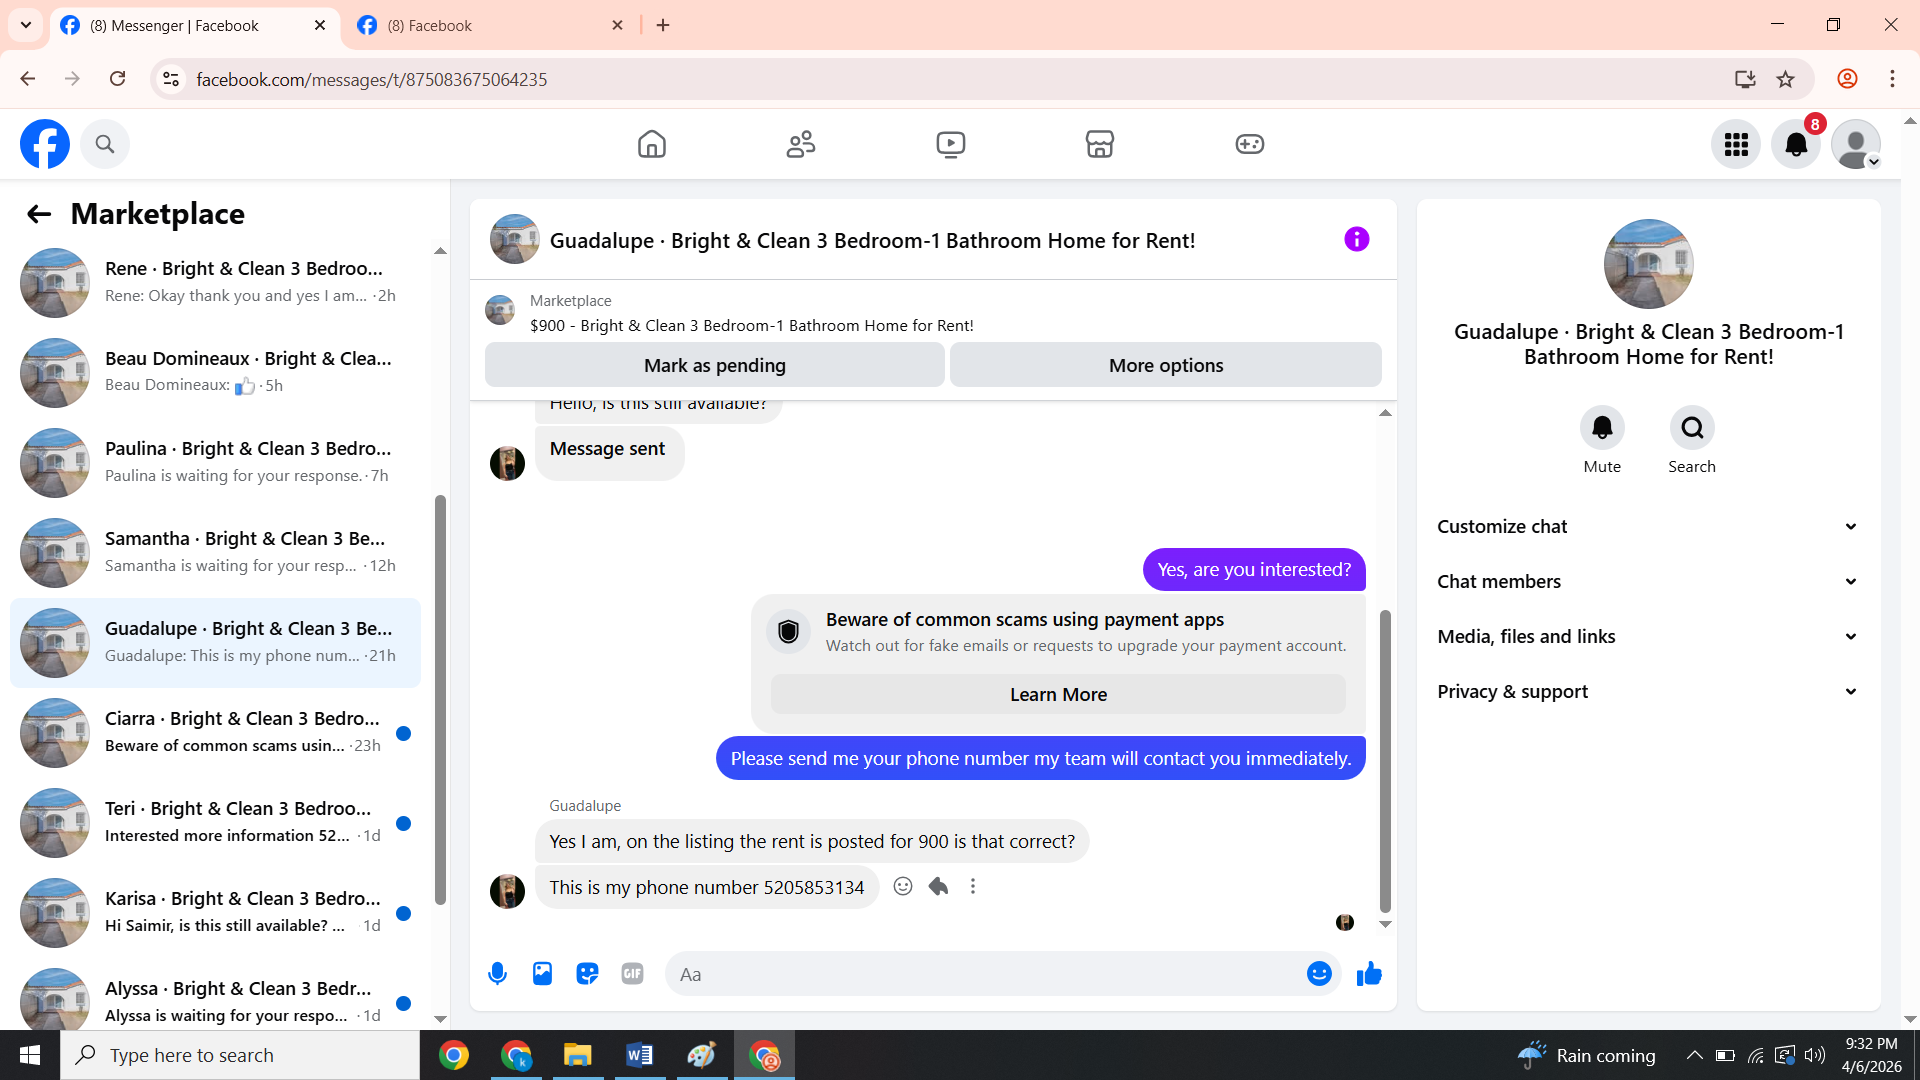
Task: Mute this conversation with the bell
Action: 1602,428
